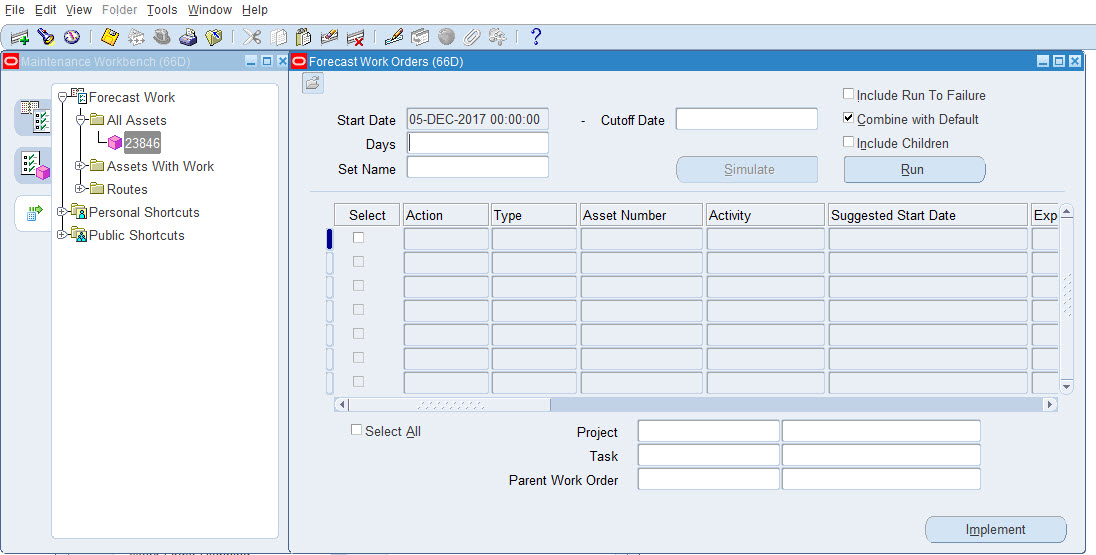Open the Window menu
The height and width of the screenshot is (555, 1096).
pyautogui.click(x=210, y=10)
